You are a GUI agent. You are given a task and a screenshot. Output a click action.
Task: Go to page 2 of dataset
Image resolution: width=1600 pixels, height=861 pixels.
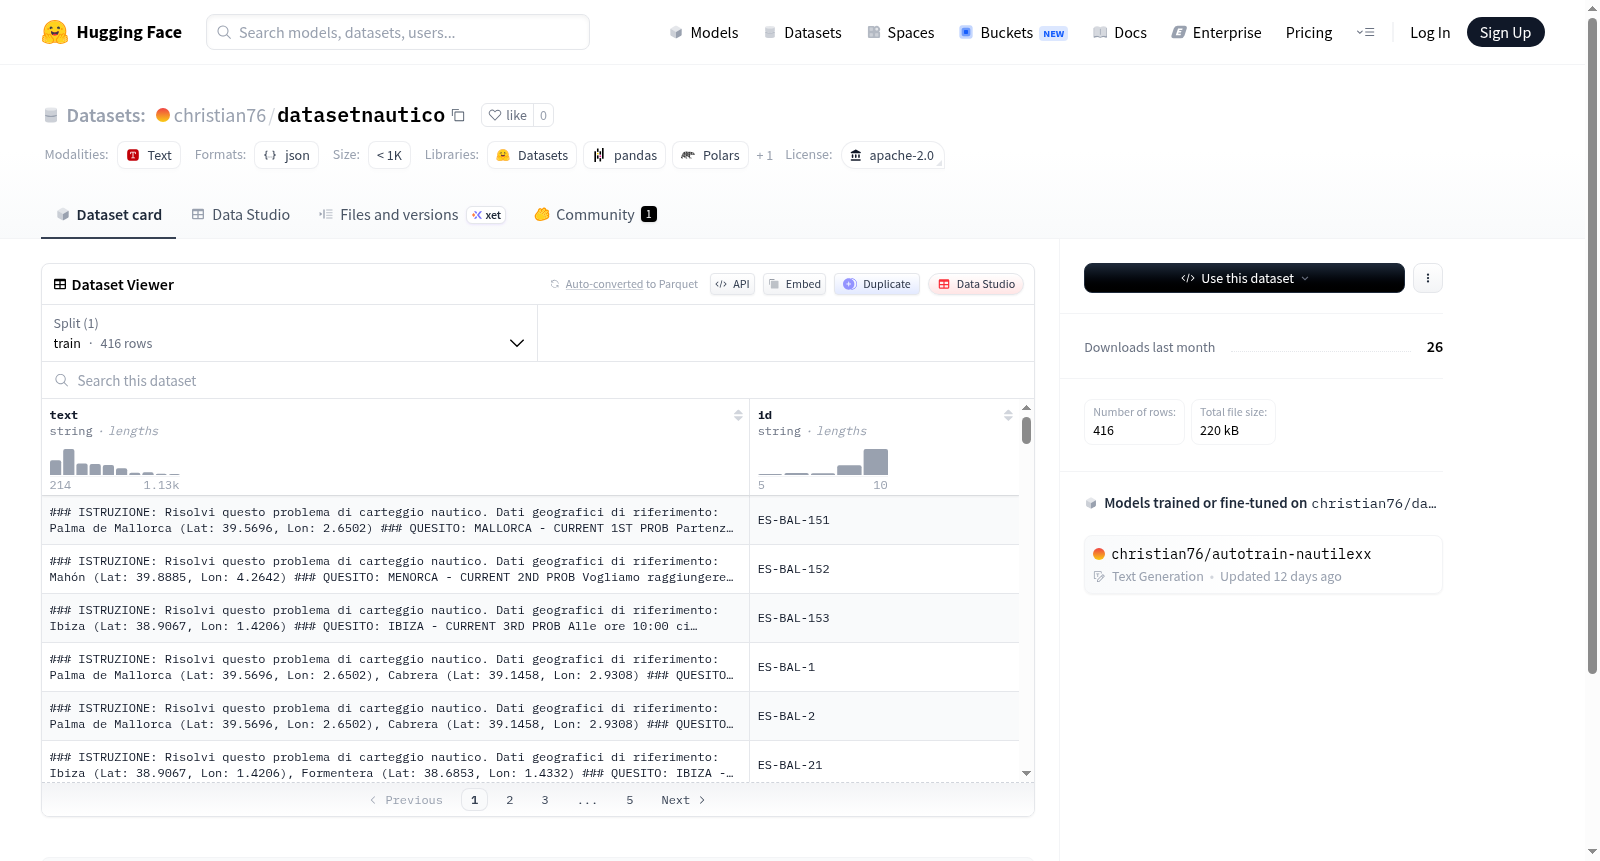point(510,800)
